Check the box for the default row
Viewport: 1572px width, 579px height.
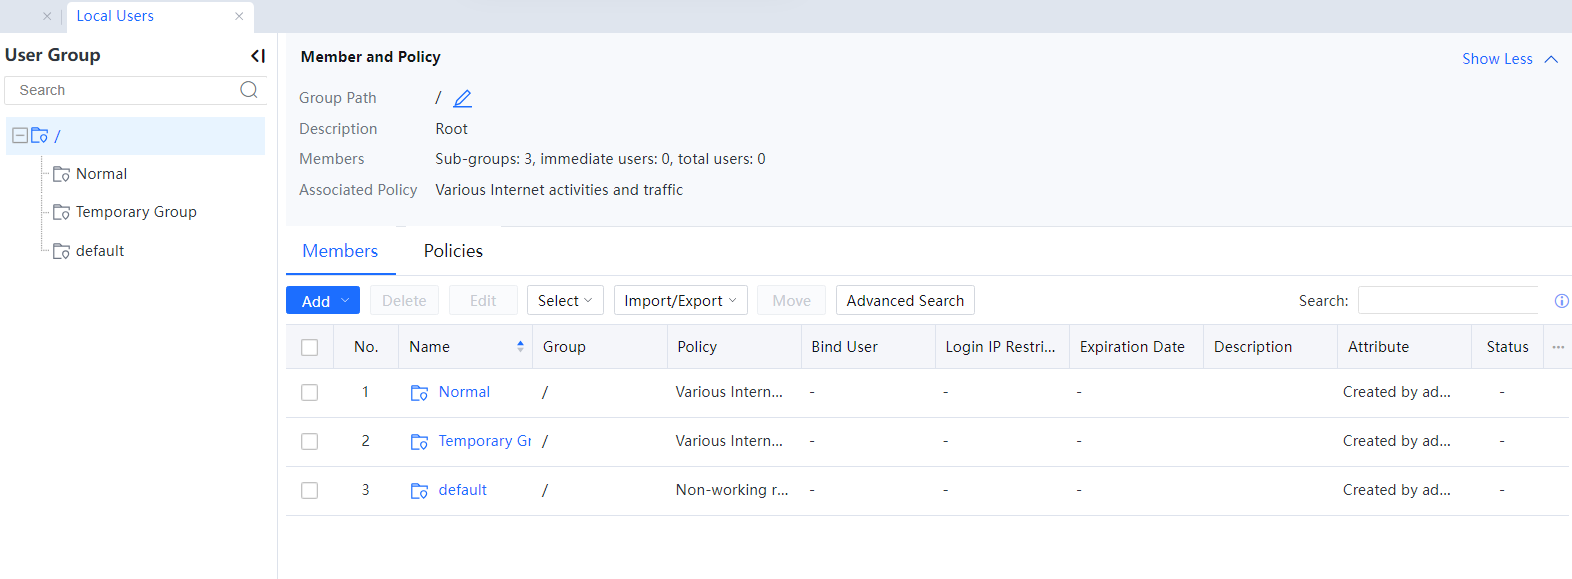tap(310, 491)
